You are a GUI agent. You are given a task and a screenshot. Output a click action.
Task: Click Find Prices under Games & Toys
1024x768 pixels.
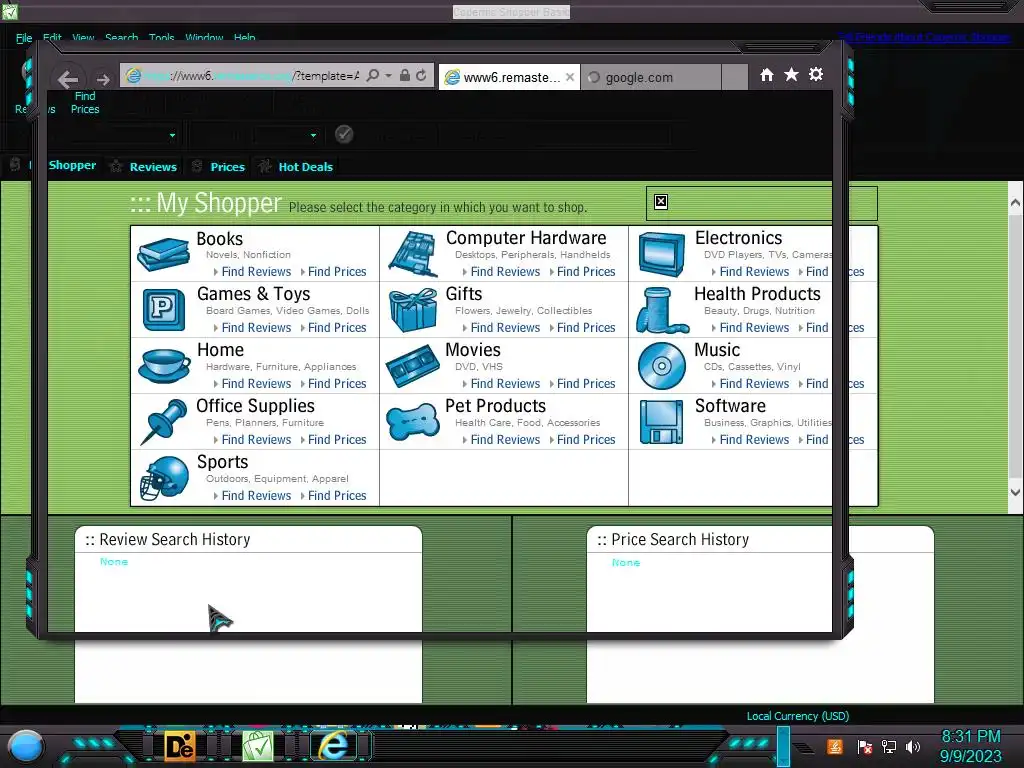pos(337,328)
